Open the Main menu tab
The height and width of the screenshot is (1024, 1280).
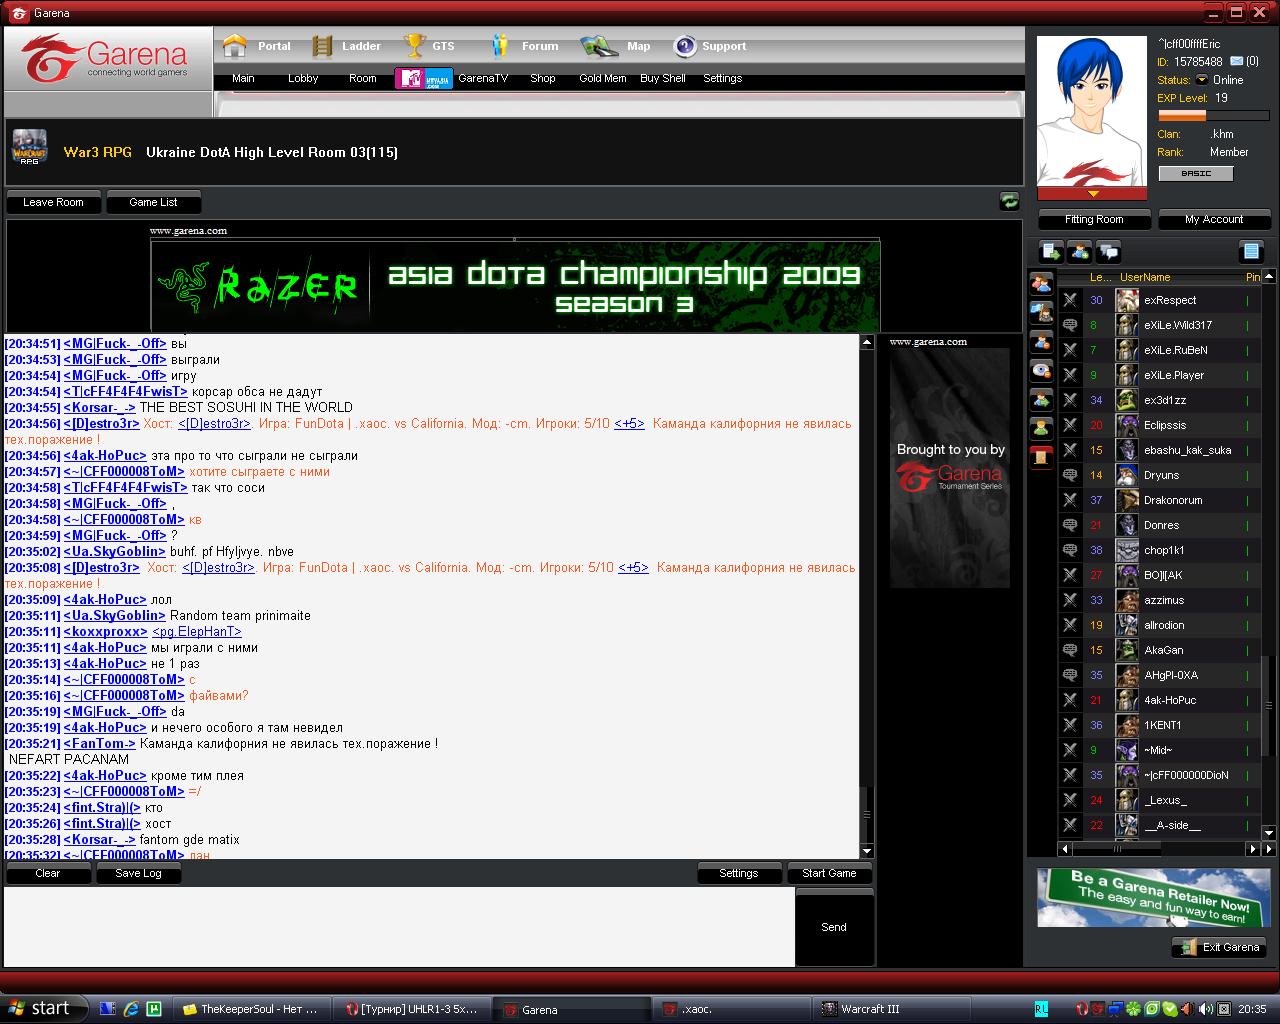coord(243,78)
